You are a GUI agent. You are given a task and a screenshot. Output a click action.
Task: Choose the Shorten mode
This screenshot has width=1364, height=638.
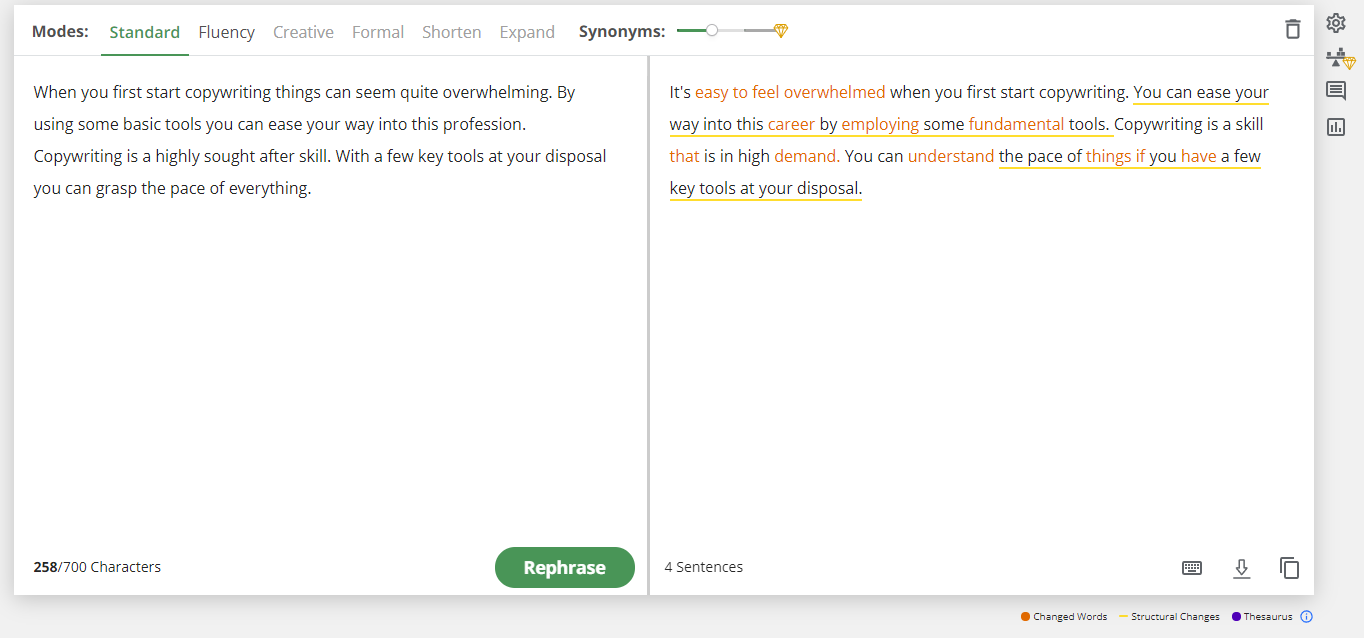(452, 32)
